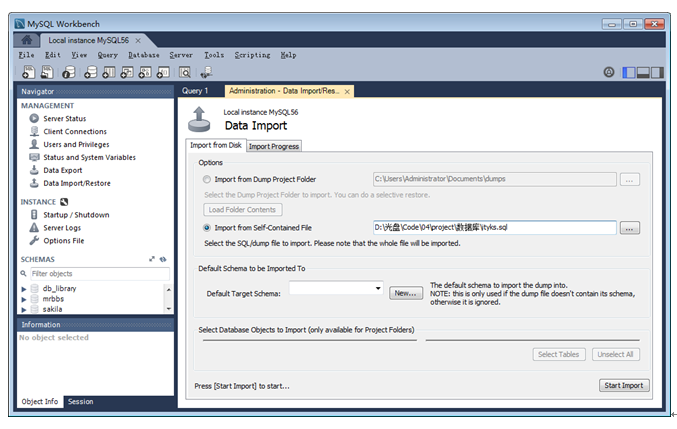The height and width of the screenshot is (429, 677).
Task: Select Import from Self-Contained File radio
Action: (207, 227)
